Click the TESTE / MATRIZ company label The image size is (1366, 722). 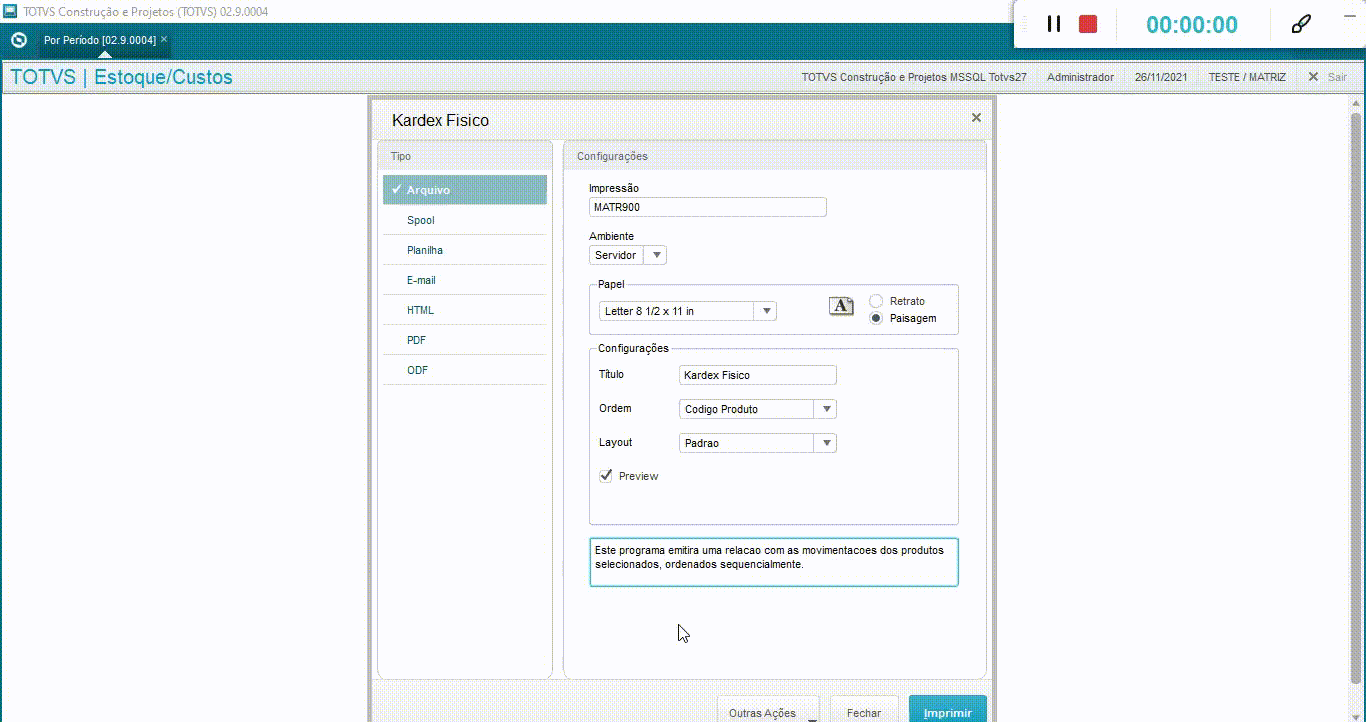(1247, 77)
